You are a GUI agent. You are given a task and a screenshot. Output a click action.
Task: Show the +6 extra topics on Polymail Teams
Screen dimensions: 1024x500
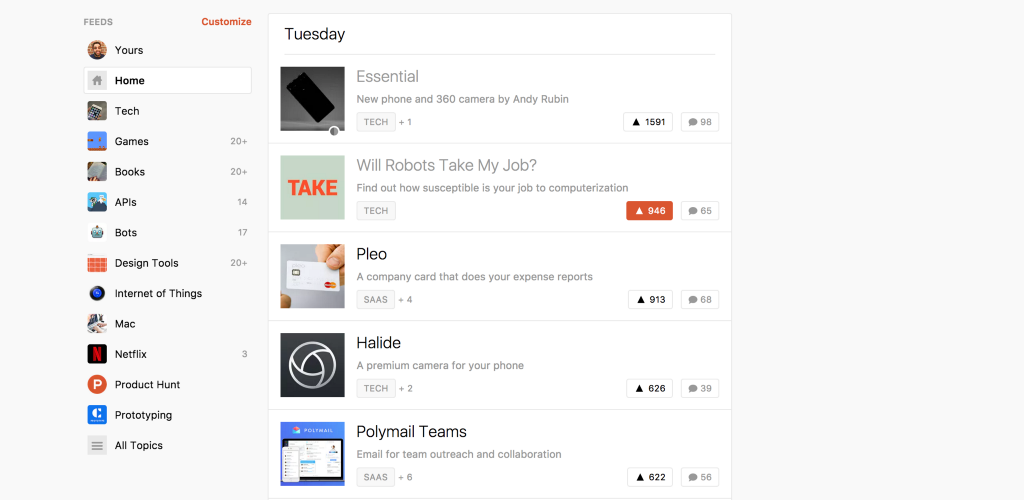tap(405, 477)
